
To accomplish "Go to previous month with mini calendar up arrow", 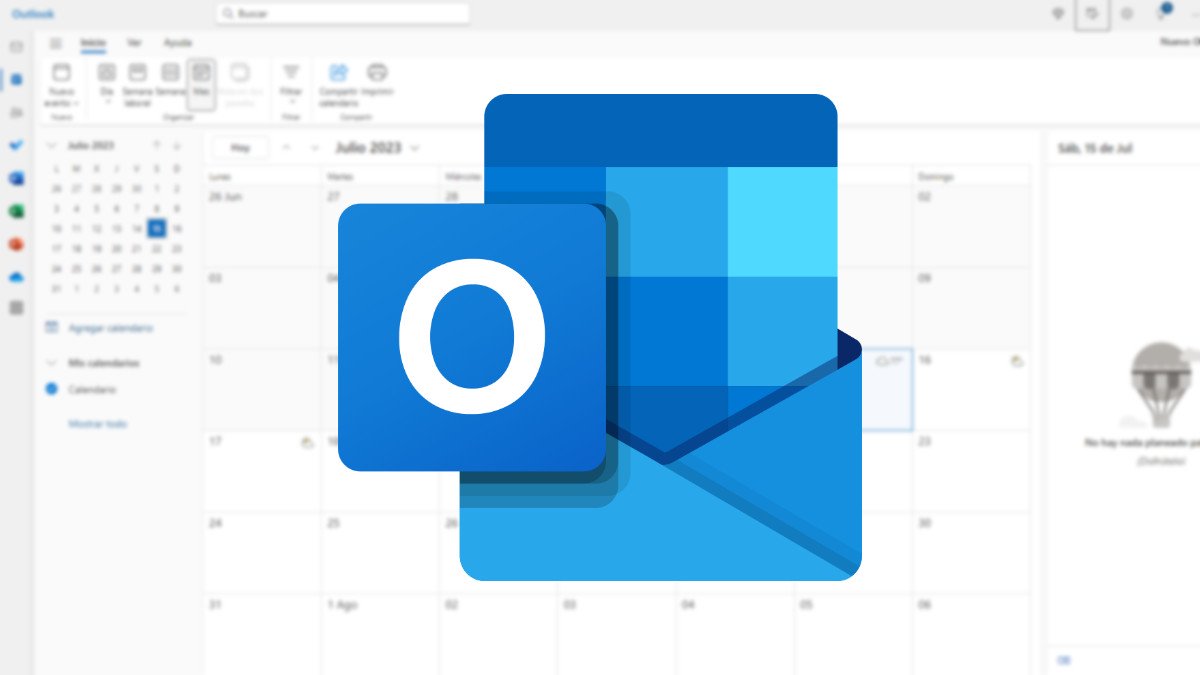I will pyautogui.click(x=157, y=145).
